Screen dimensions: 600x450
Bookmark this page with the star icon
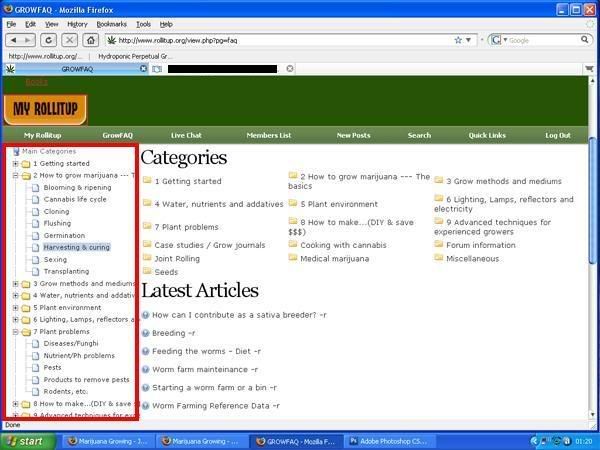[458, 40]
